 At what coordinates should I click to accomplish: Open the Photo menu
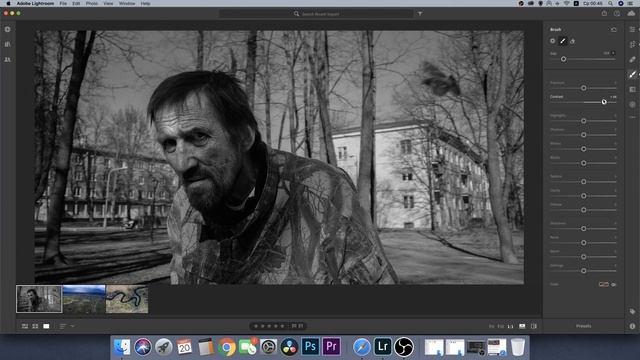click(x=92, y=3)
